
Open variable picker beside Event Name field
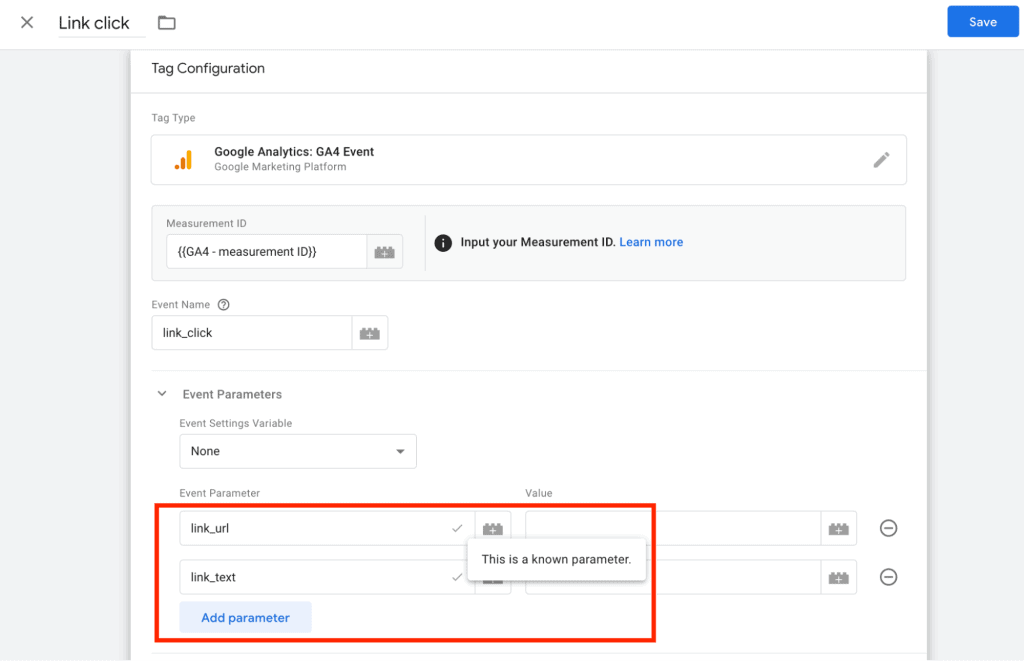tap(370, 331)
